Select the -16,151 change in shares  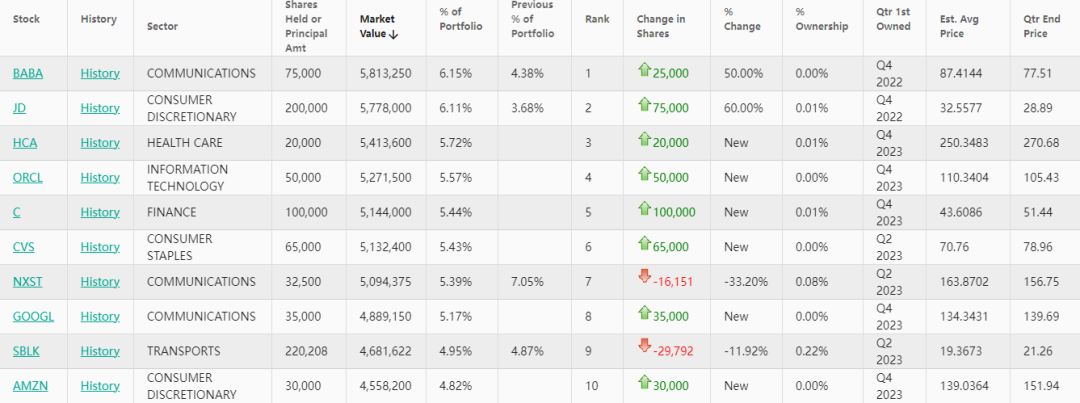(x=672, y=282)
